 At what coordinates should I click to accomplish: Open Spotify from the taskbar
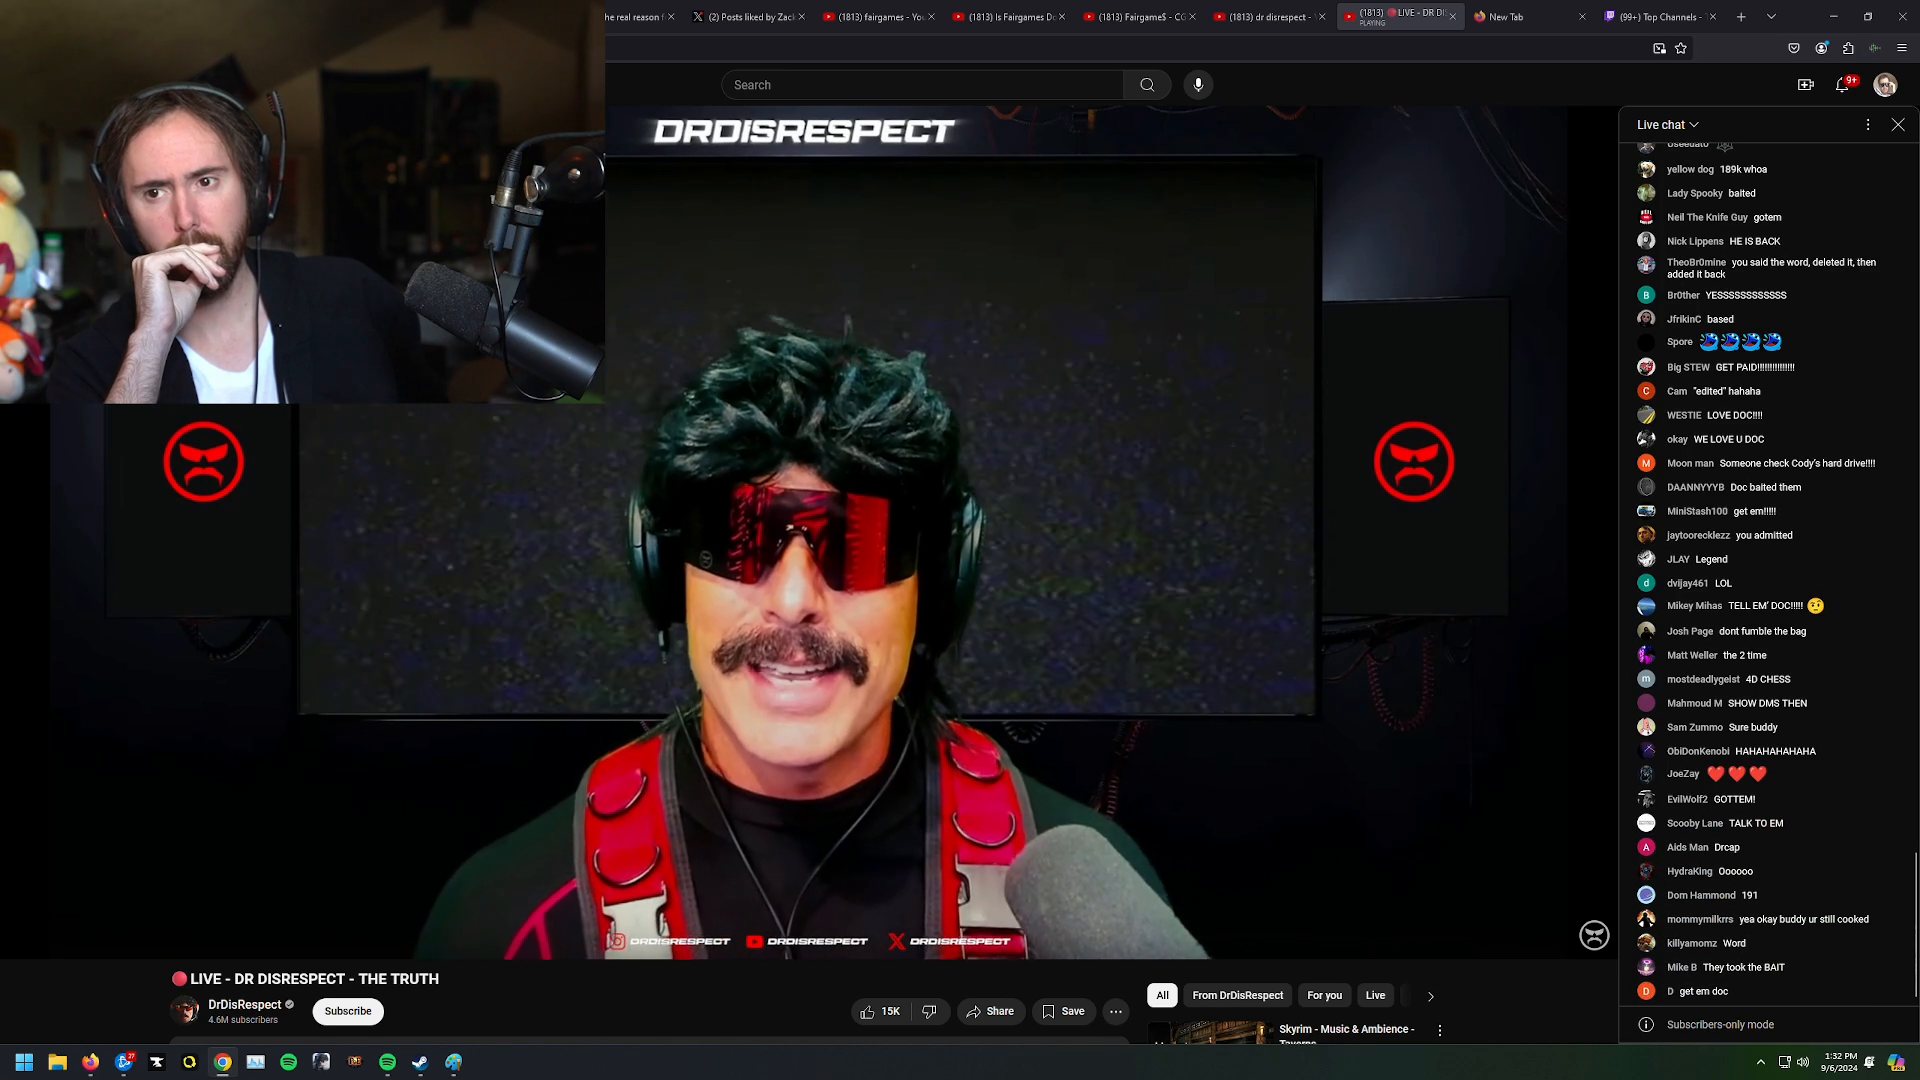tap(388, 1062)
